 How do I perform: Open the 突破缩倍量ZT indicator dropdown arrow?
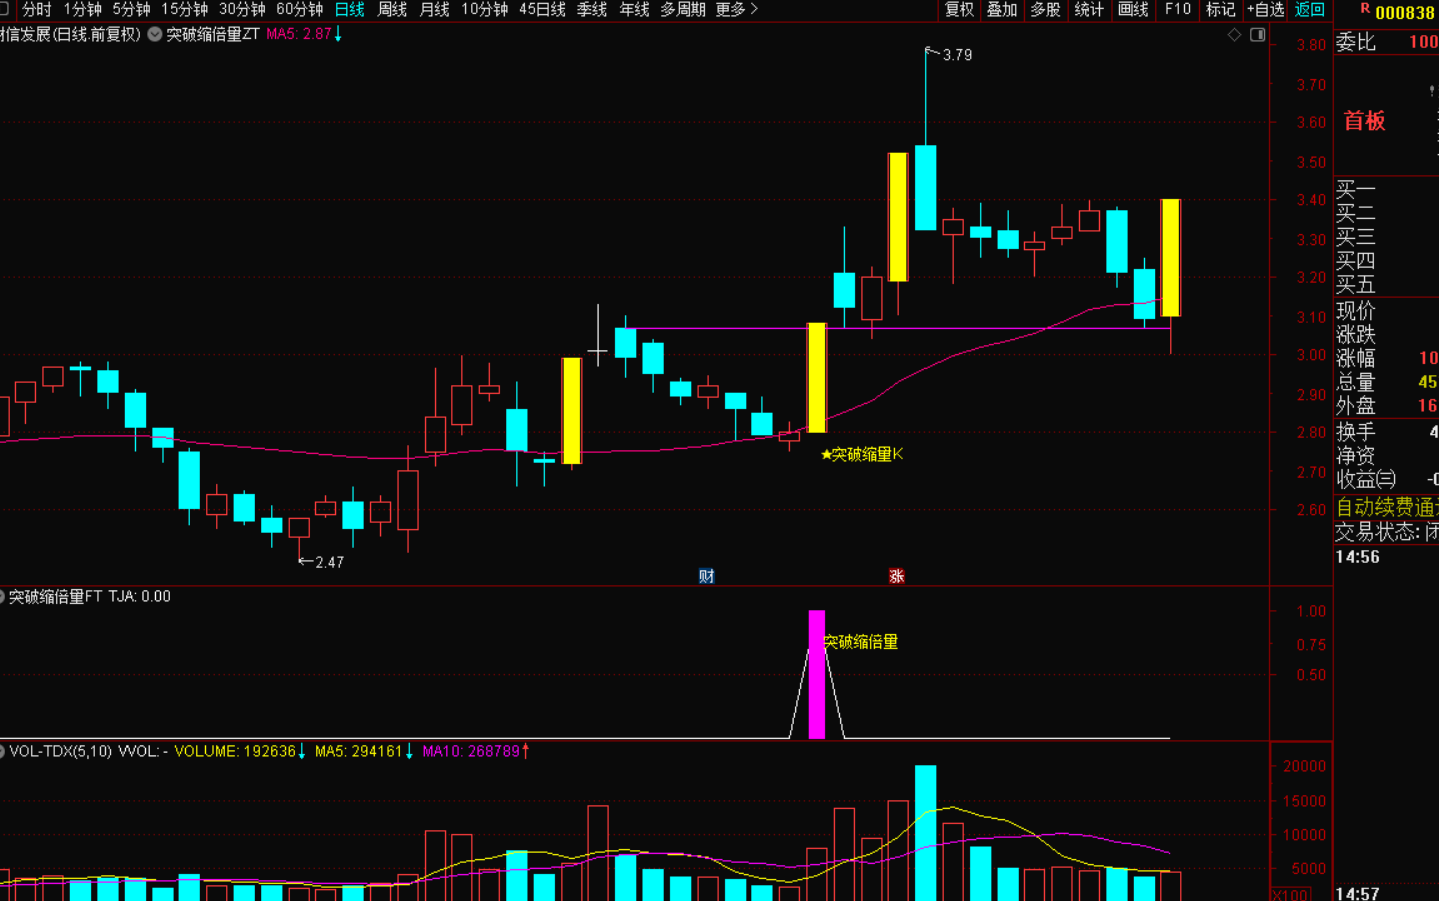(155, 34)
